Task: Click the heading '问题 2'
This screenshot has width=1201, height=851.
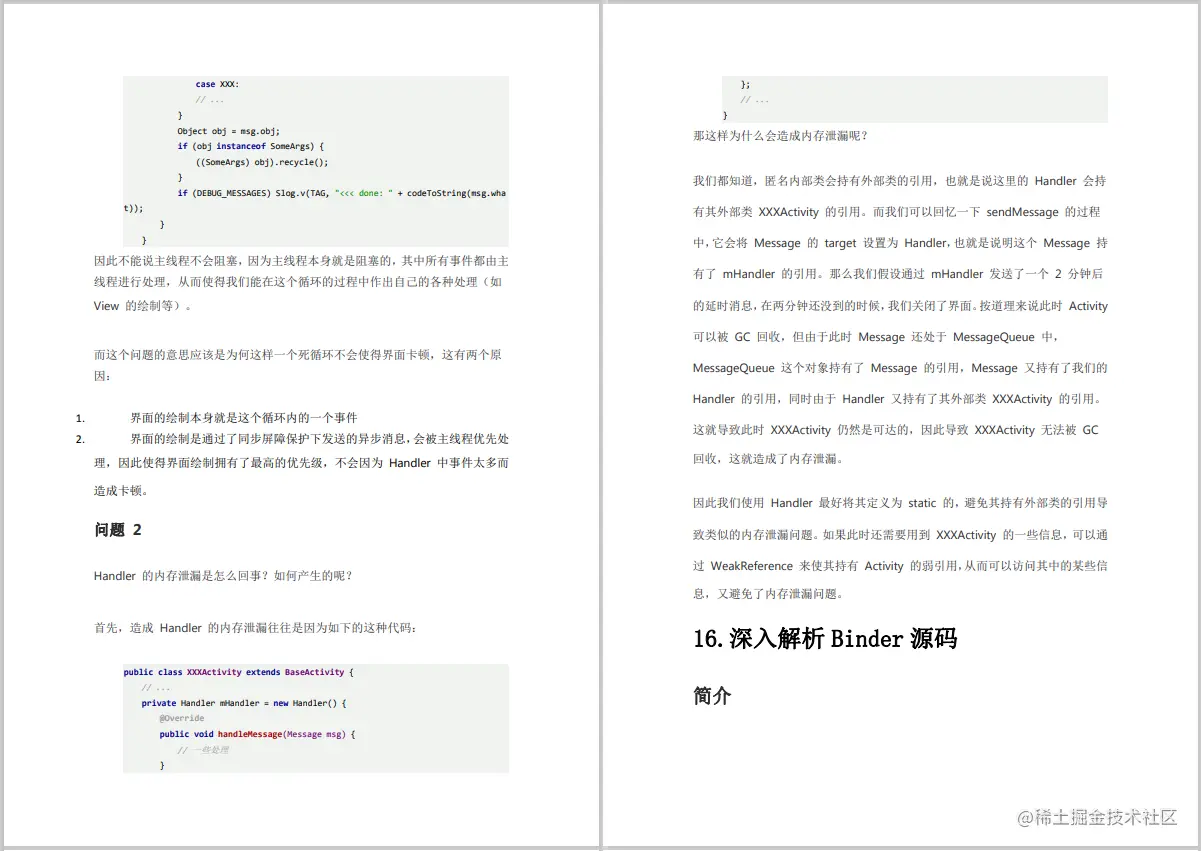Action: click(118, 530)
